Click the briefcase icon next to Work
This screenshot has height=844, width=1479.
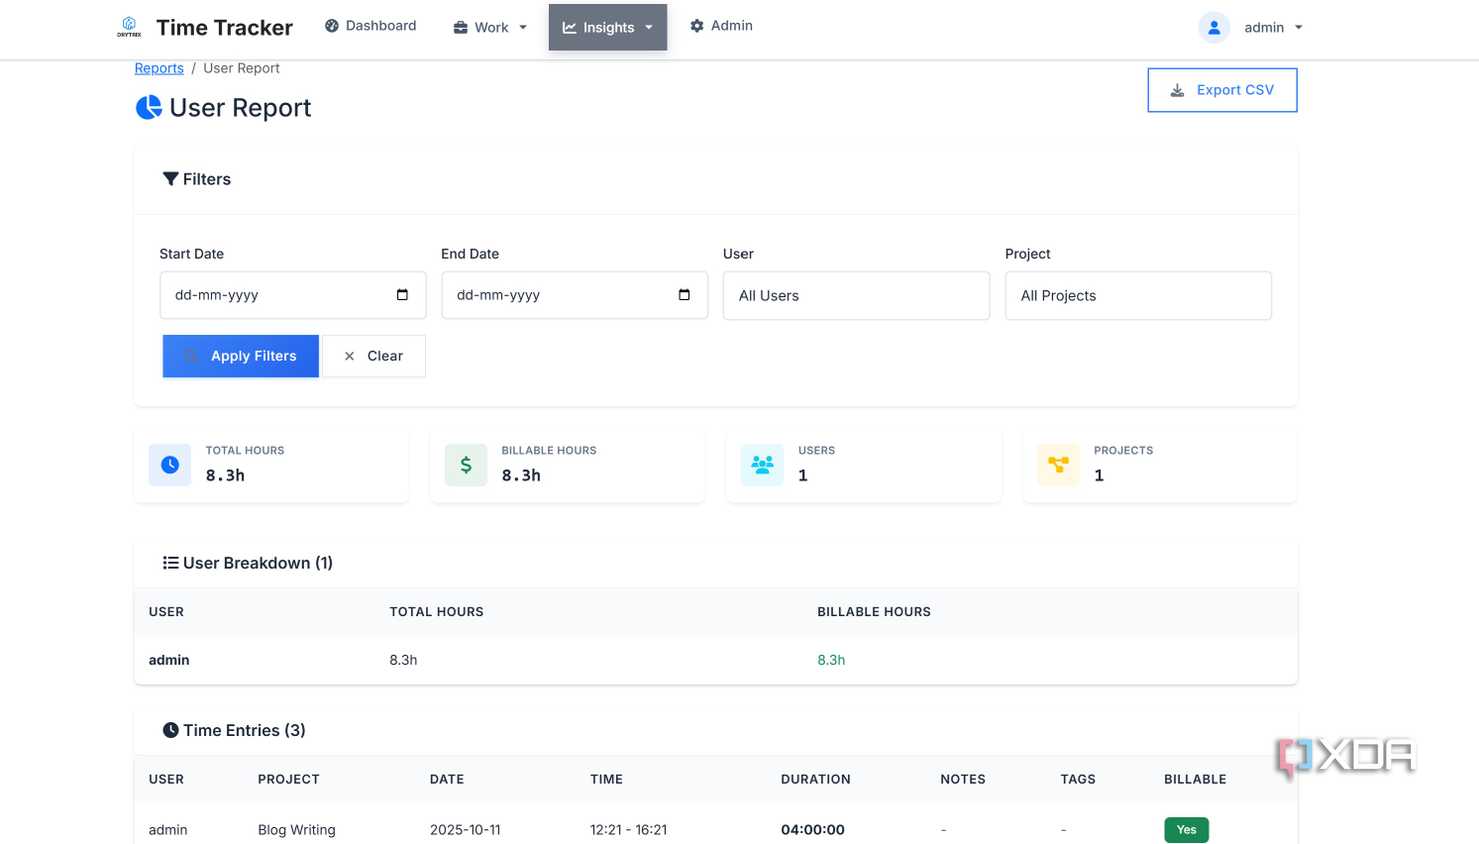(460, 27)
